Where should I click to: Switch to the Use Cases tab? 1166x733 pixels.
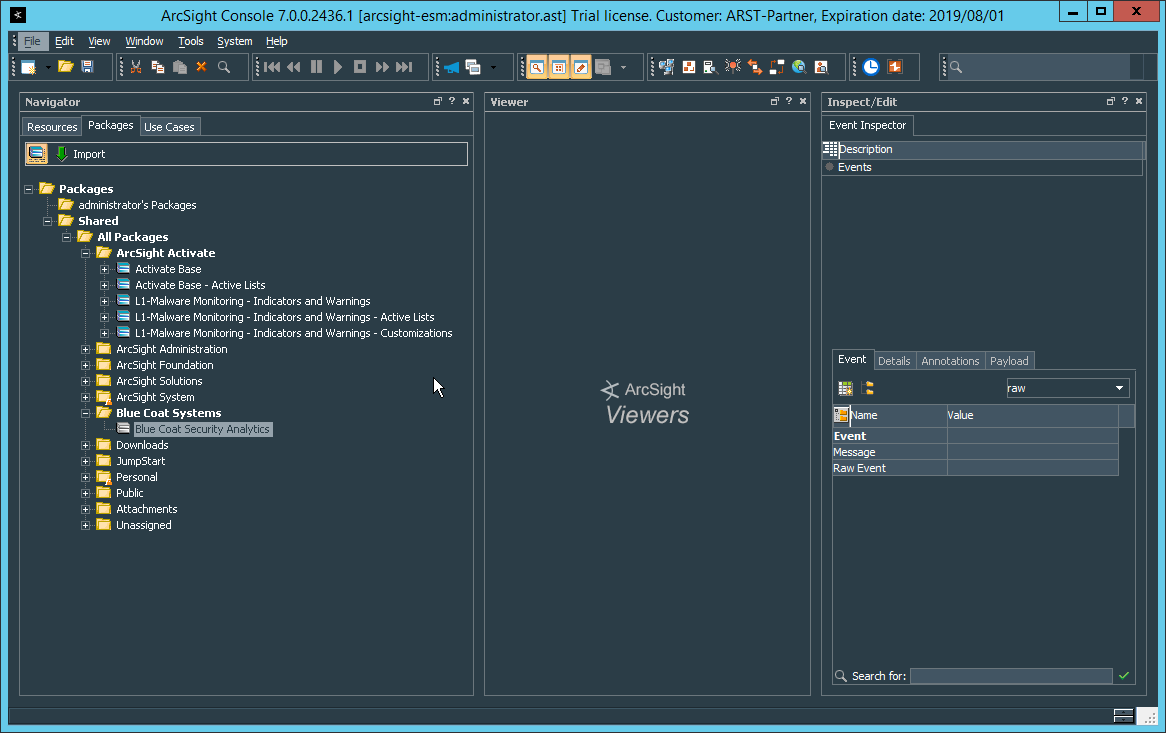click(169, 127)
